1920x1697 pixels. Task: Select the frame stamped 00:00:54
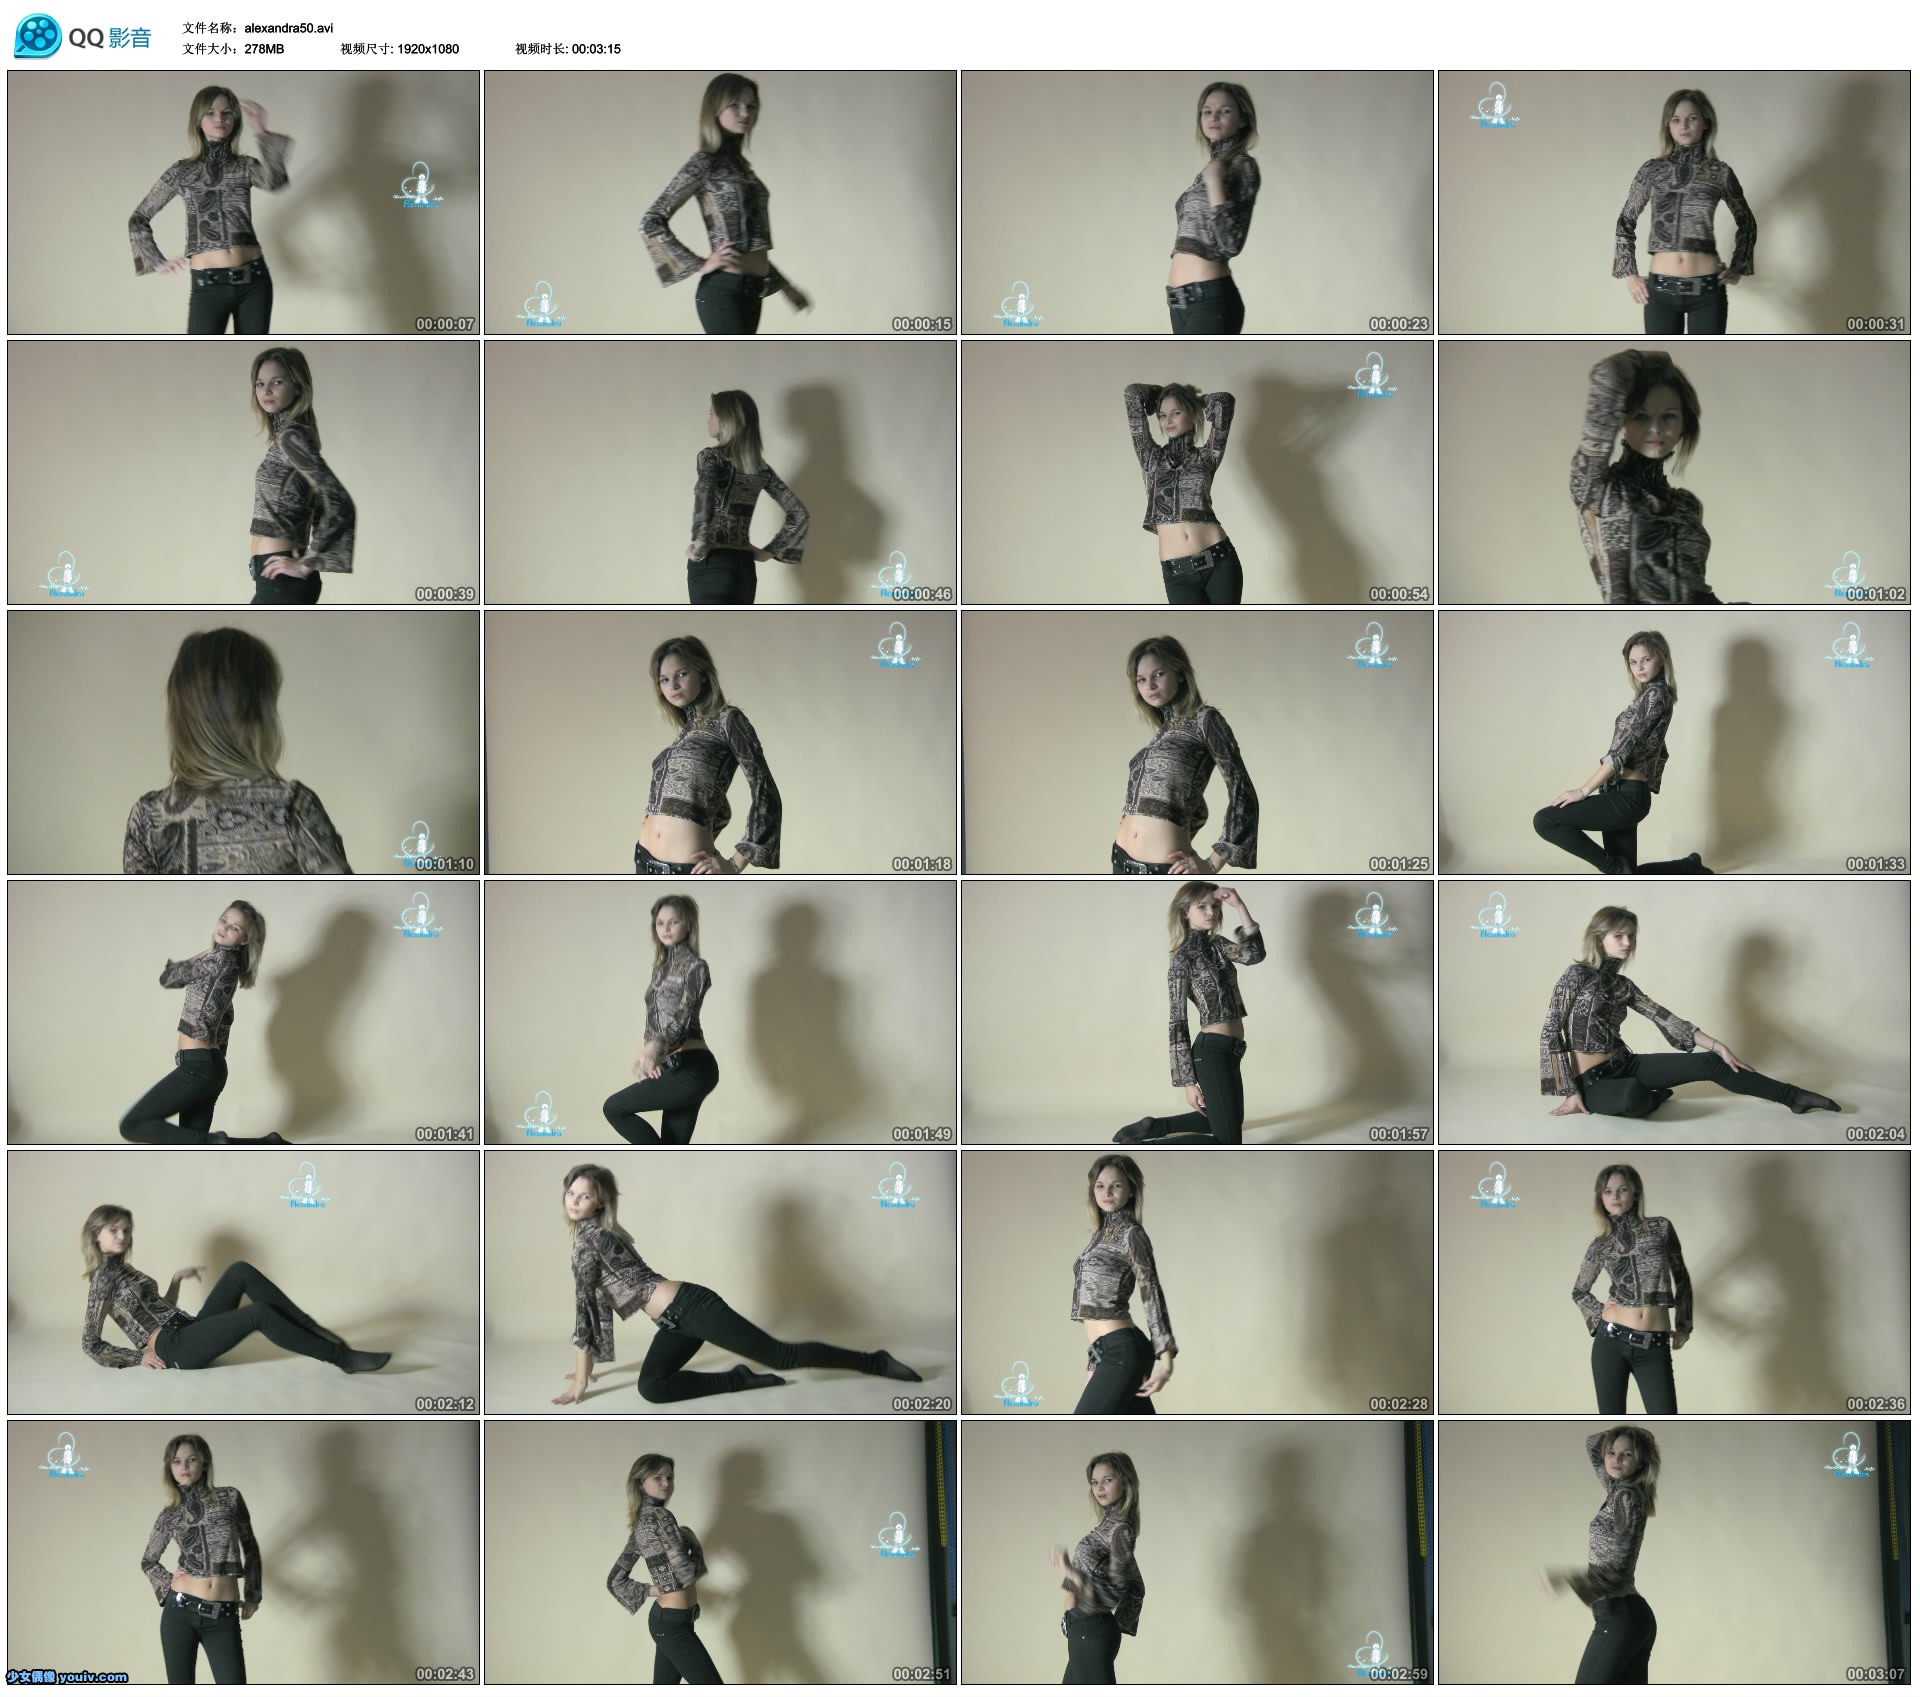pyautogui.click(x=1197, y=472)
